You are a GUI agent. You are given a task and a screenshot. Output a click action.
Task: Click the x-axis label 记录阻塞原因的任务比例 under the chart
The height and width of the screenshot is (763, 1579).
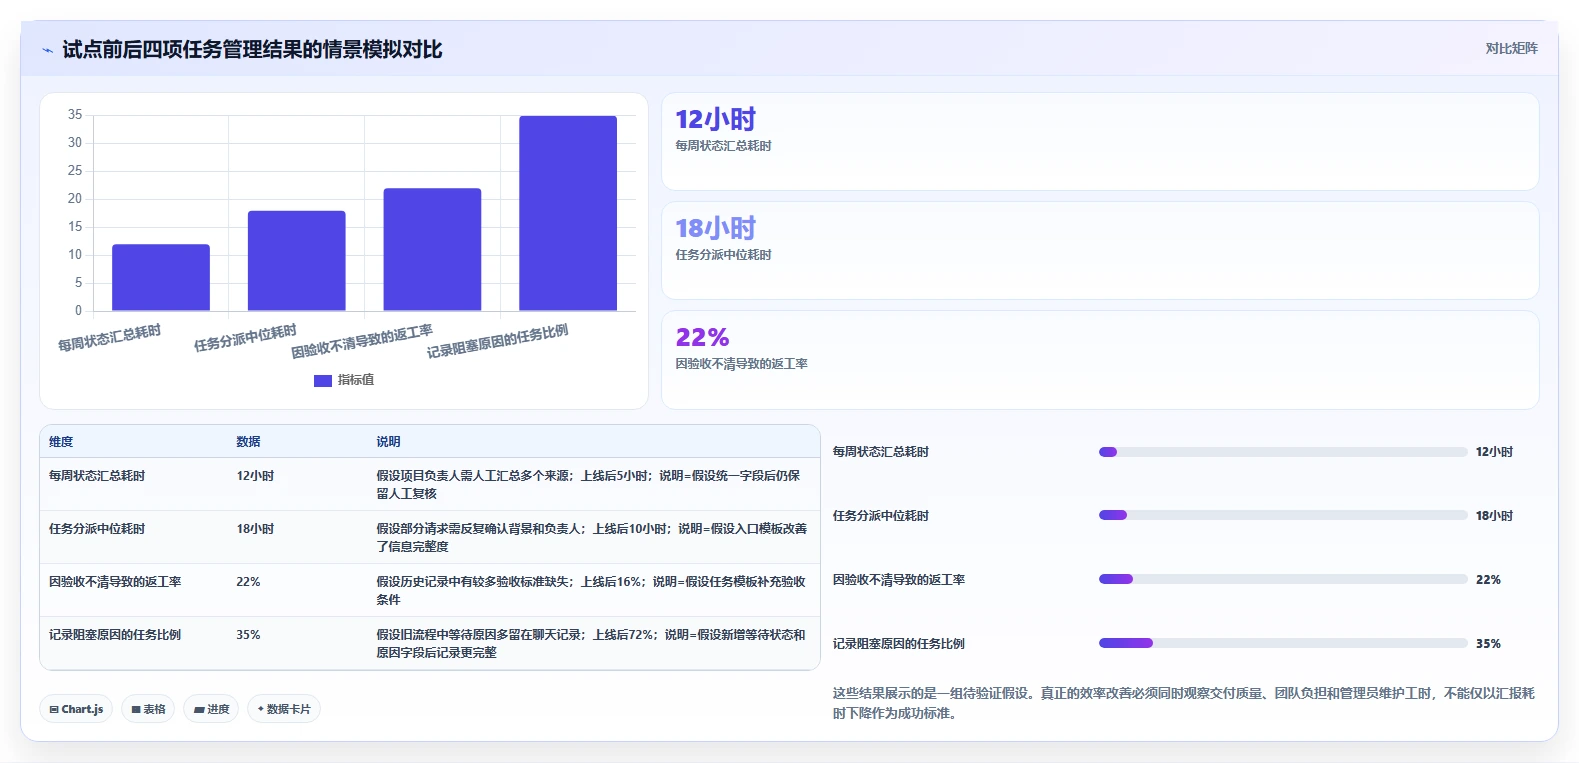[497, 342]
